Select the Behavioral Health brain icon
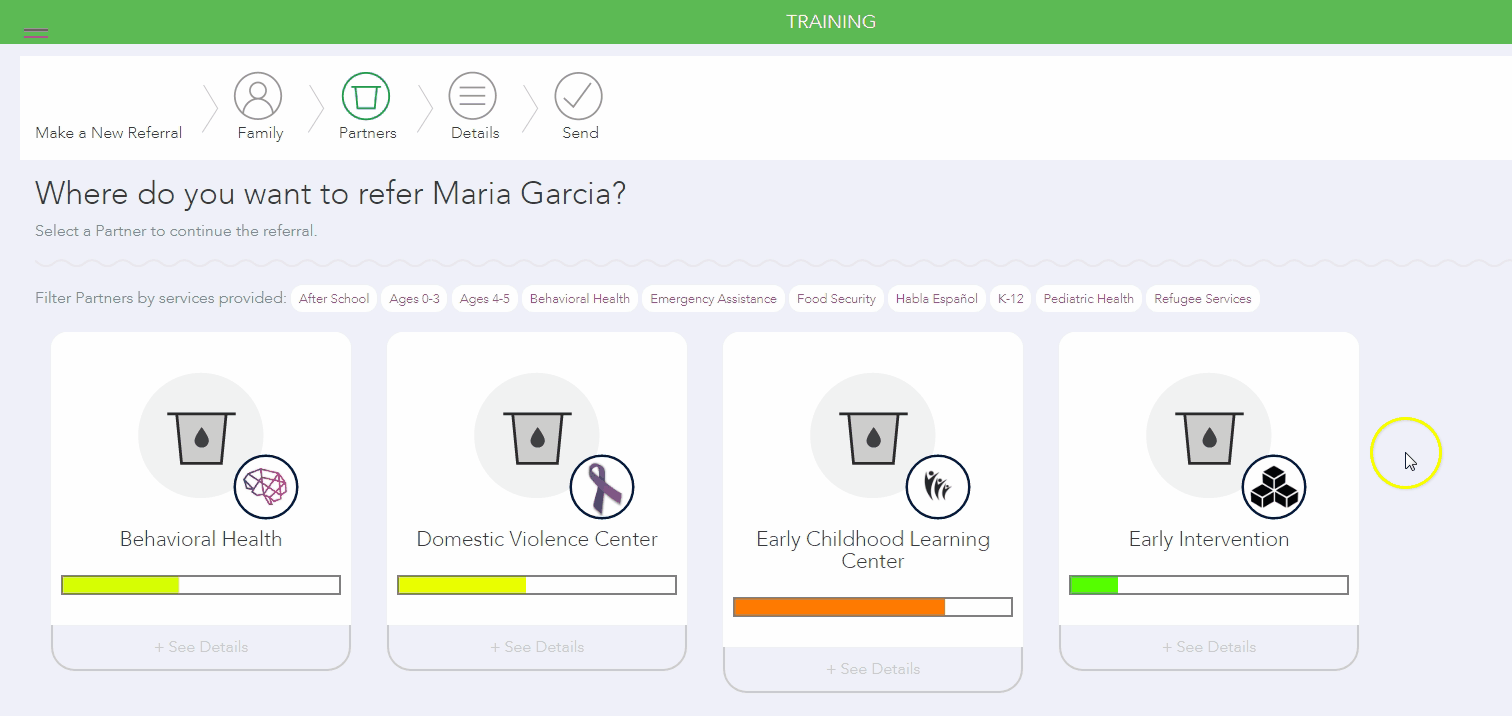Screen dimensions: 1512x716 [266, 487]
